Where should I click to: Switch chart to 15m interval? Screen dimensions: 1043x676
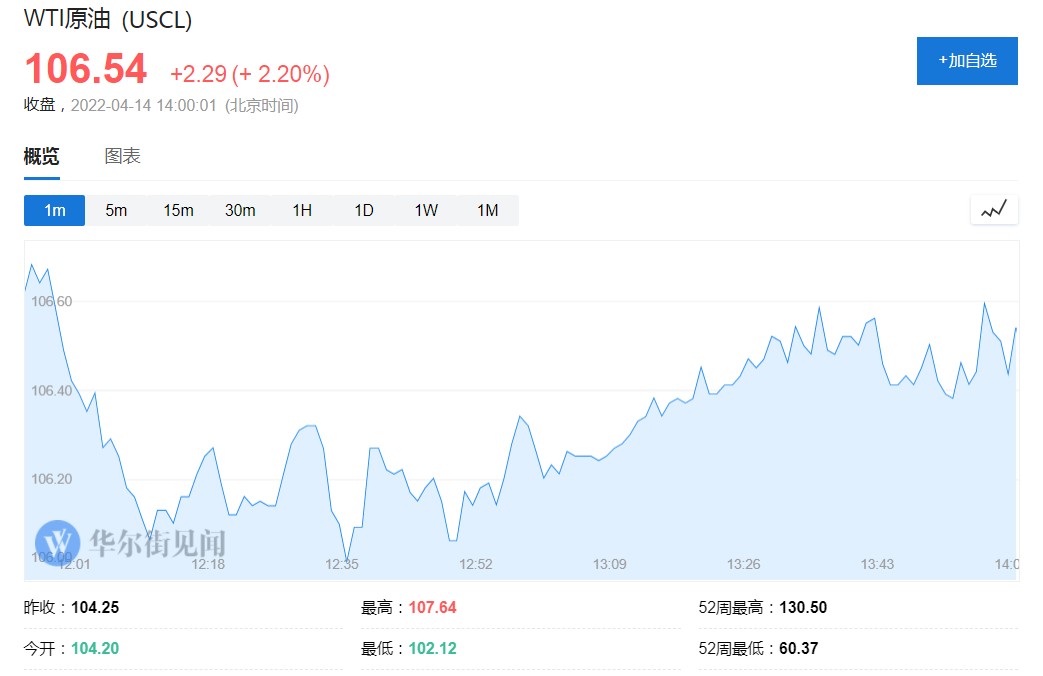coord(178,210)
